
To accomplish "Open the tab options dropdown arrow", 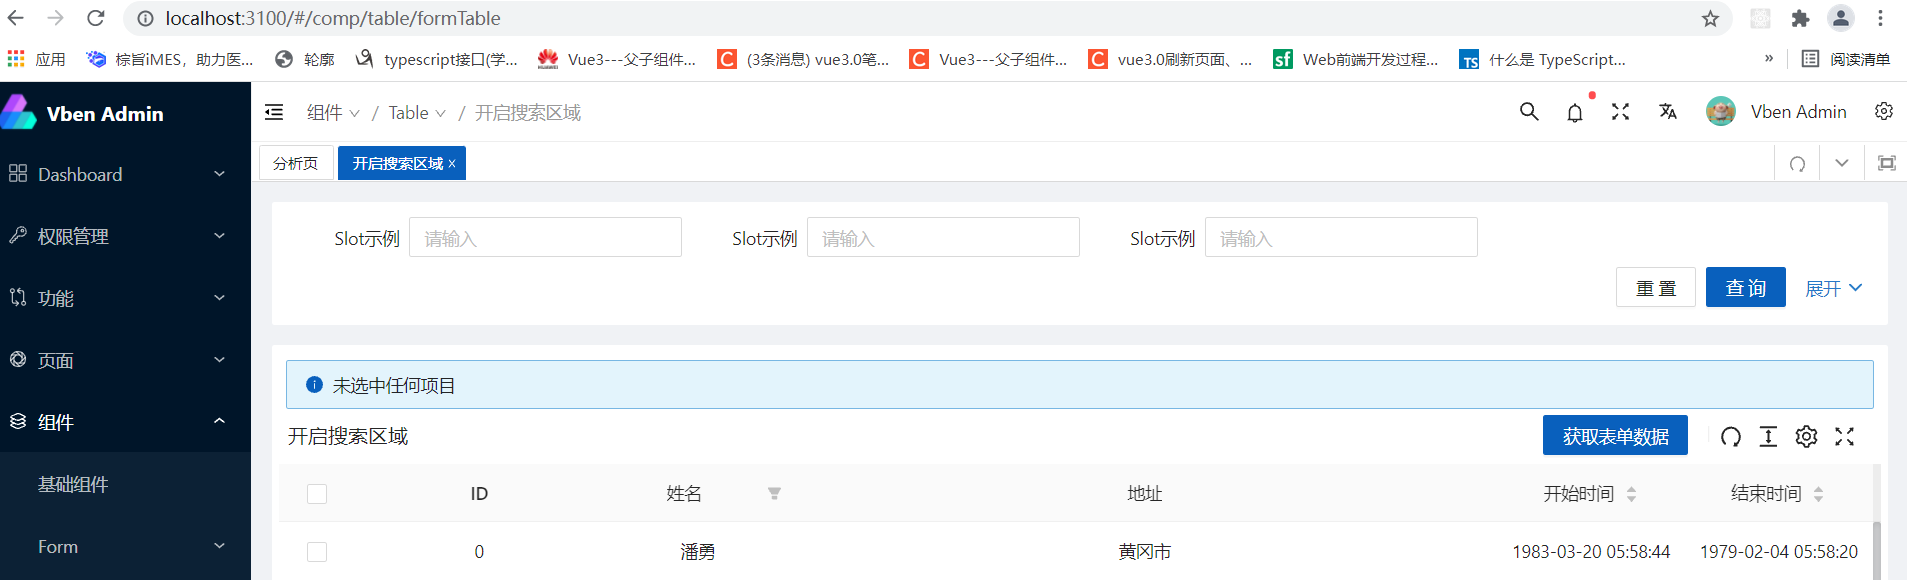I will (1842, 163).
